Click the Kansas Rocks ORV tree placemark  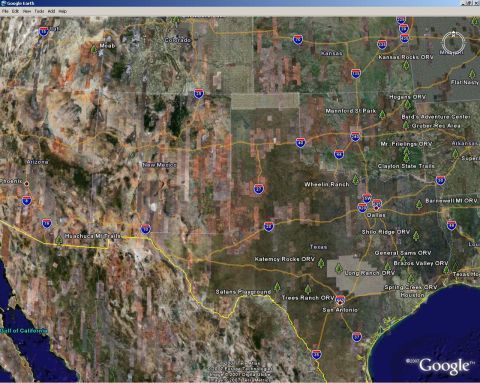click(x=406, y=66)
